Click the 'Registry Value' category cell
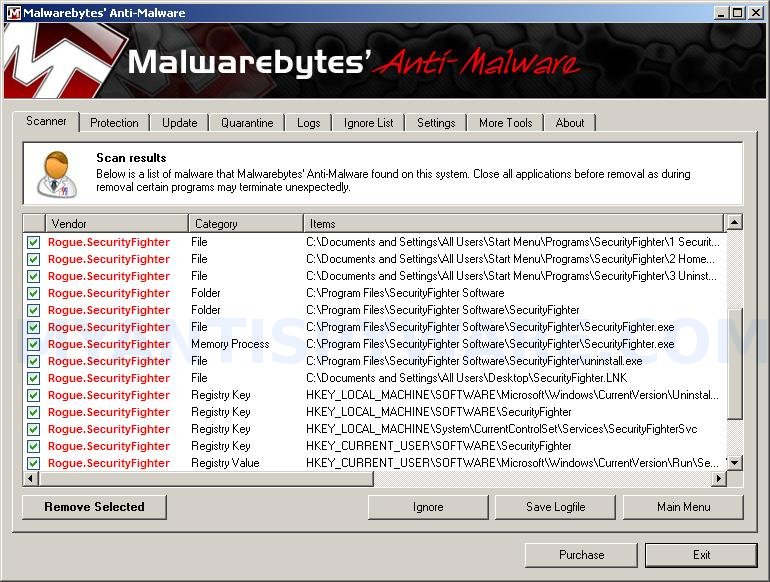 click(x=225, y=463)
